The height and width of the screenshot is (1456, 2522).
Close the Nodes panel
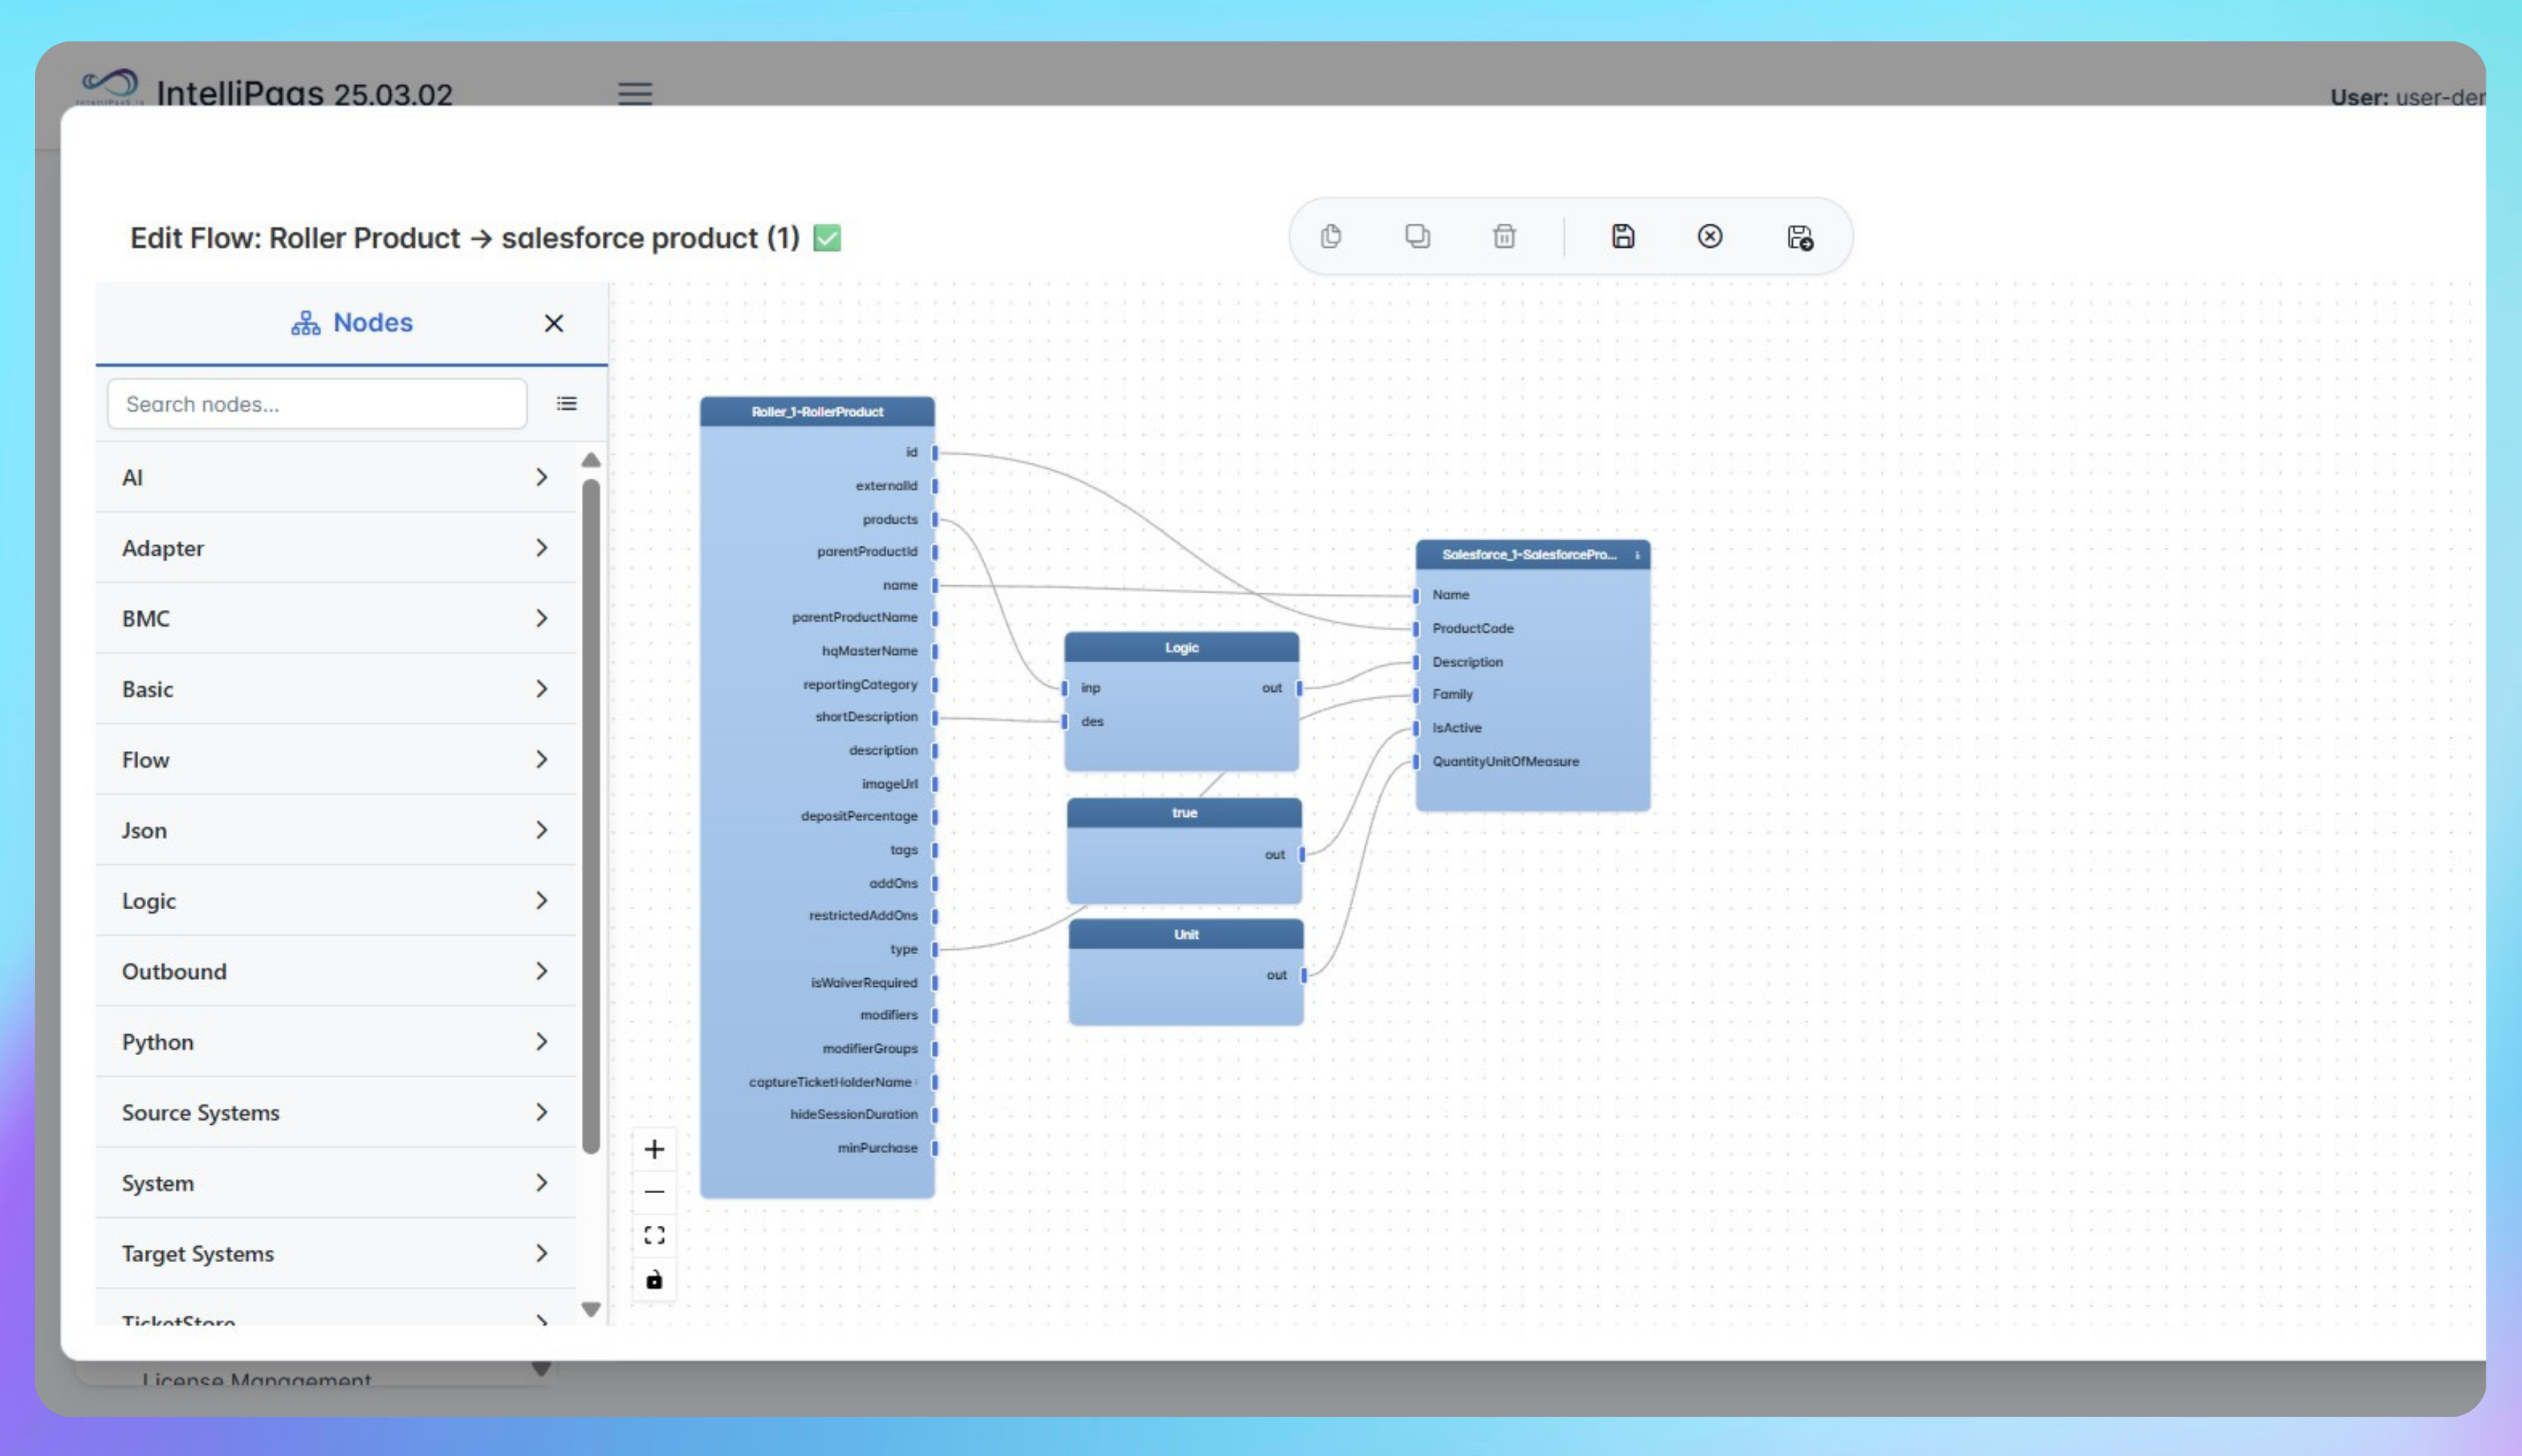[554, 323]
